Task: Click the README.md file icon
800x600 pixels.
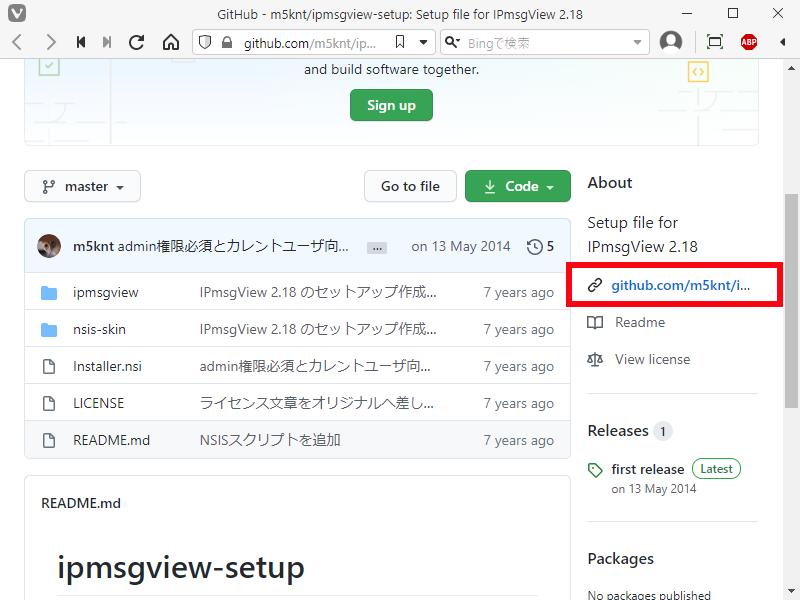Action: tap(49, 440)
